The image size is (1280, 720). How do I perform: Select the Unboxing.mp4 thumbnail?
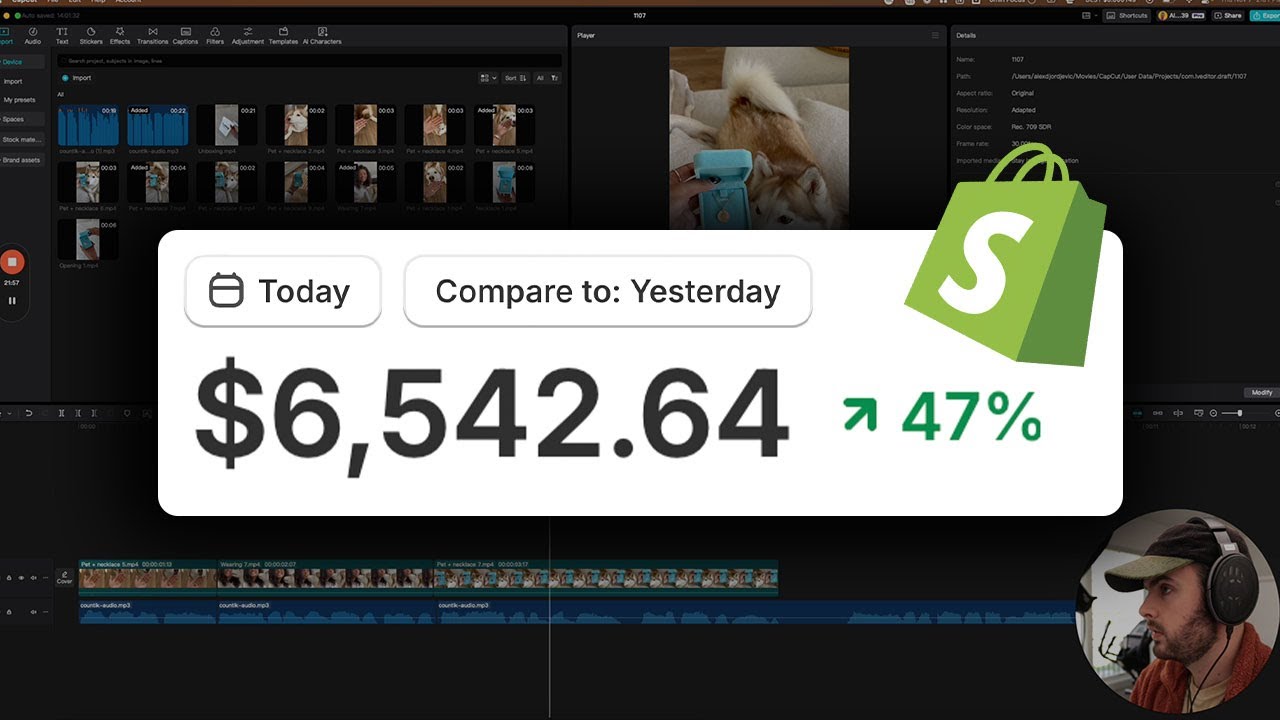point(227,126)
